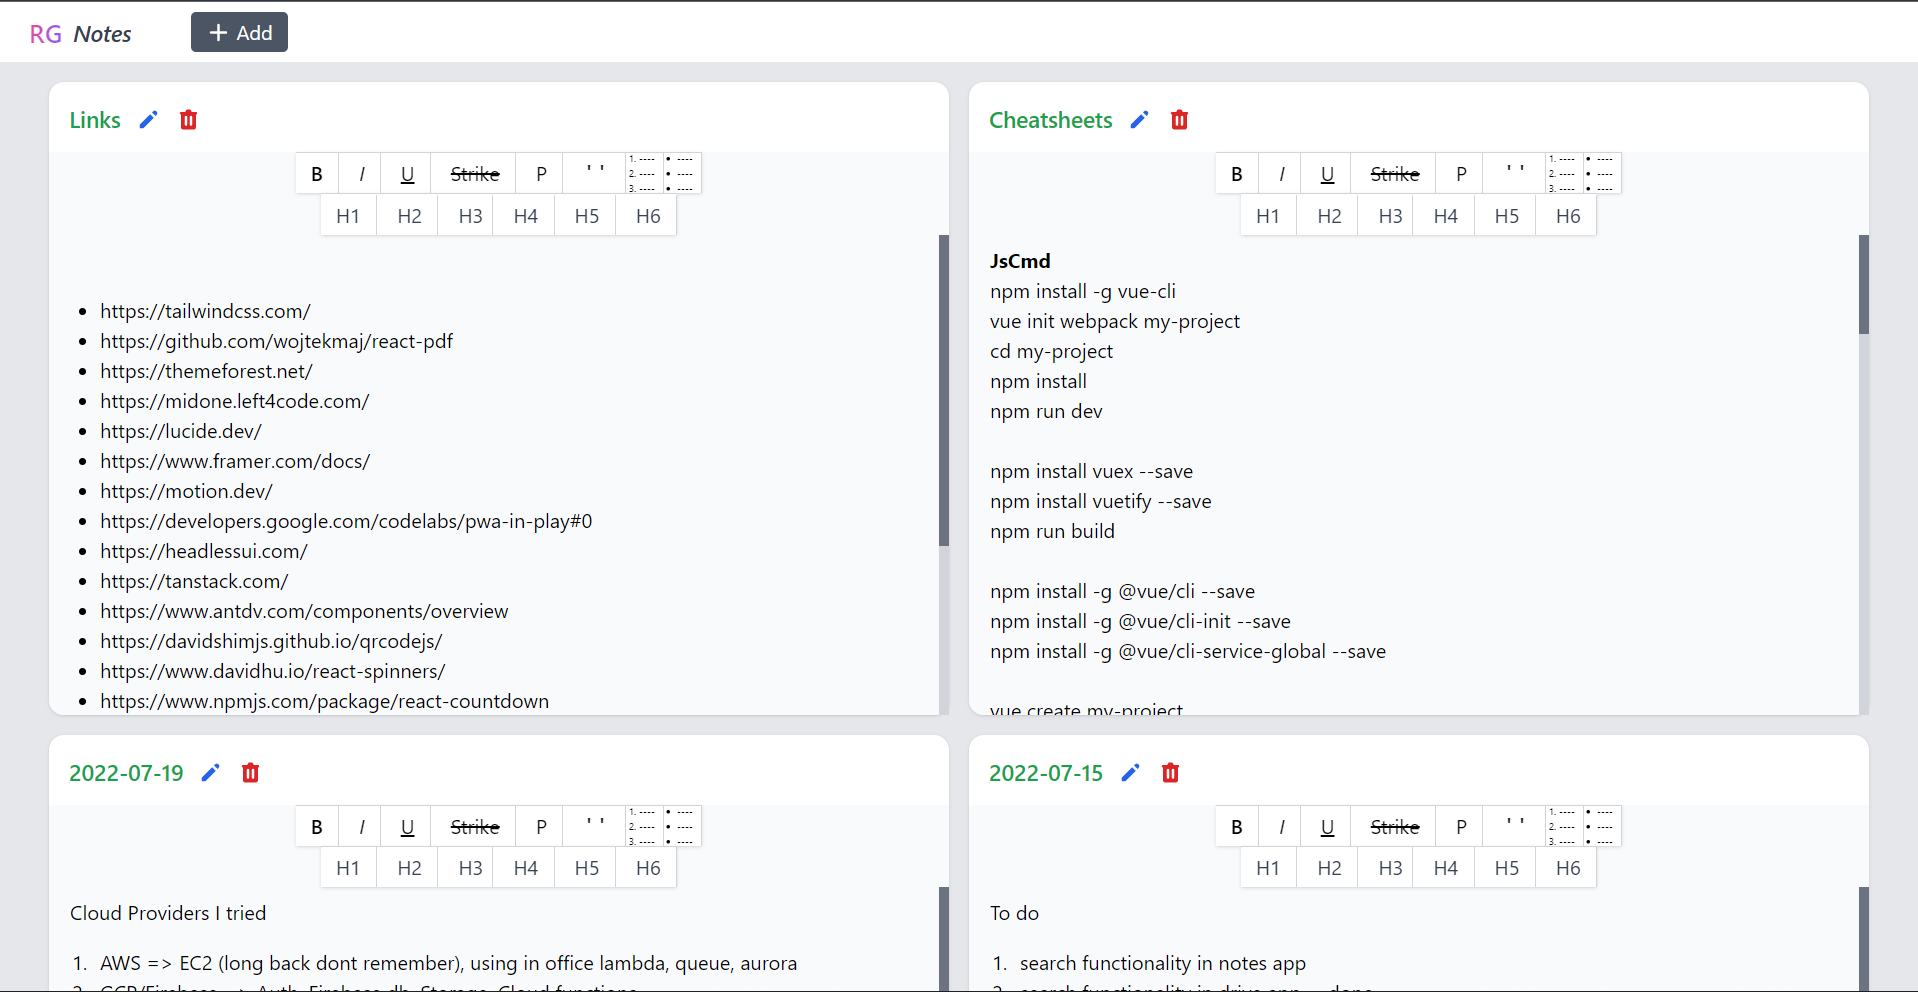Apply blockquote in the 2022-07-19 note
The height and width of the screenshot is (992, 1918).
595,827
